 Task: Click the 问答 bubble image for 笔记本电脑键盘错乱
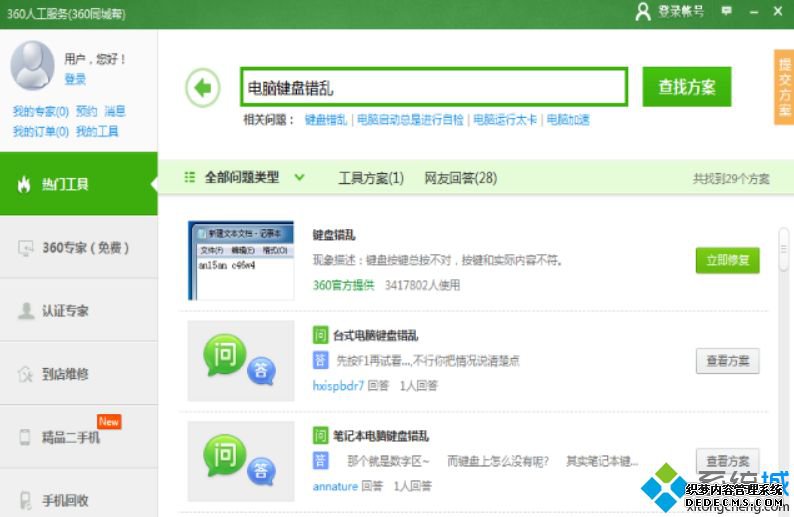click(241, 461)
